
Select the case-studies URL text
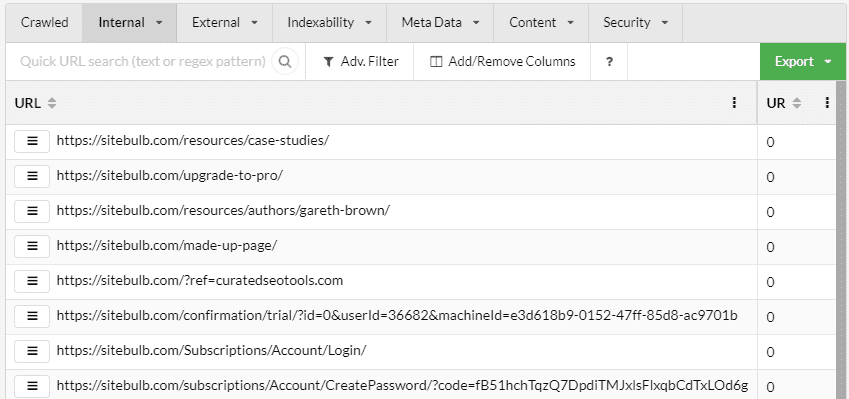pos(193,141)
